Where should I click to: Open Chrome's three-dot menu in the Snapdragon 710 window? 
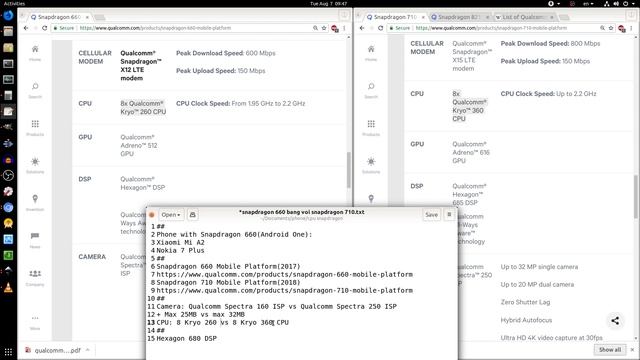pyautogui.click(x=631, y=28)
